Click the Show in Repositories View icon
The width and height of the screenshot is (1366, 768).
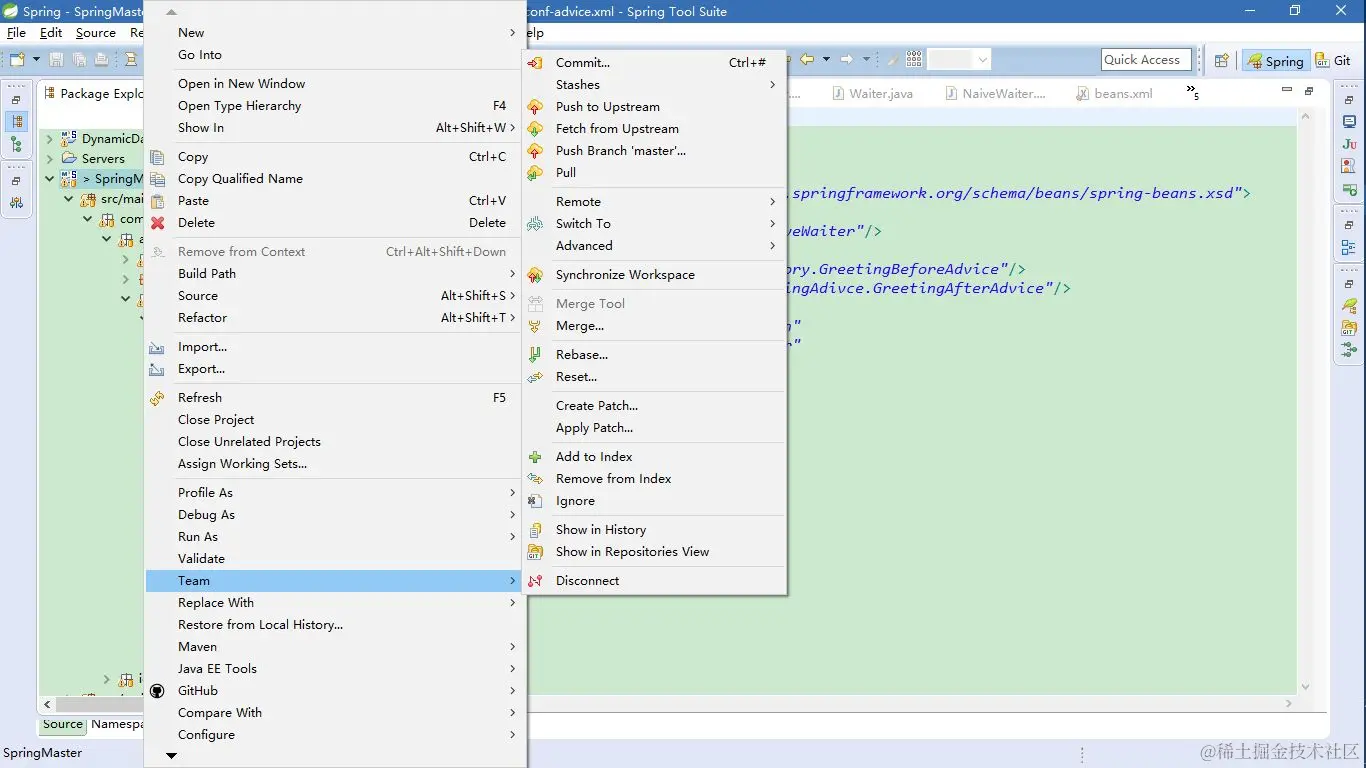pos(535,552)
